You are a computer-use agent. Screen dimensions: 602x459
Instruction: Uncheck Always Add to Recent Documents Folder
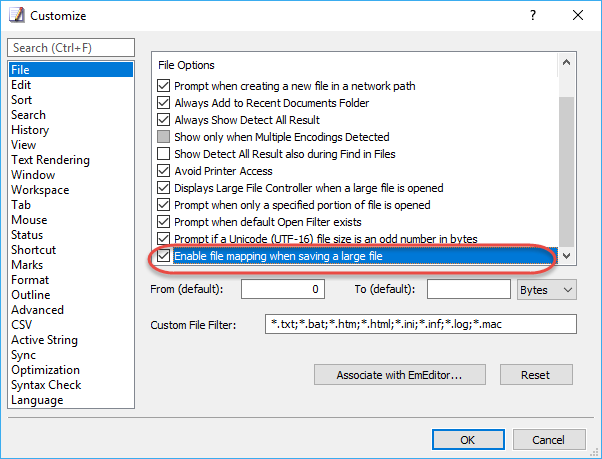pos(164,103)
